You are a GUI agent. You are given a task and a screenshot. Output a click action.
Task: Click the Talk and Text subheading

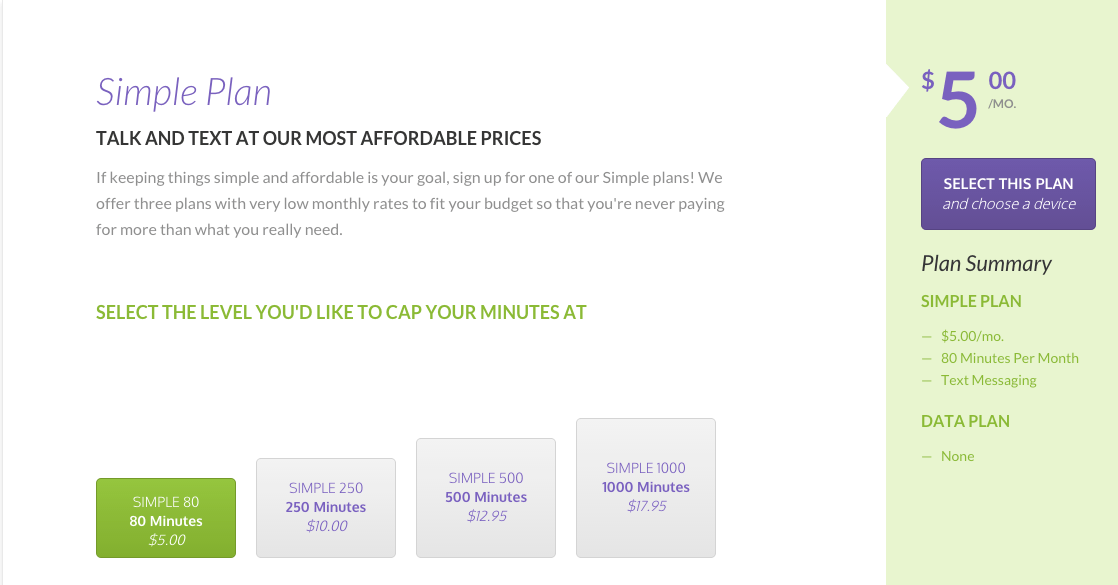(318, 139)
